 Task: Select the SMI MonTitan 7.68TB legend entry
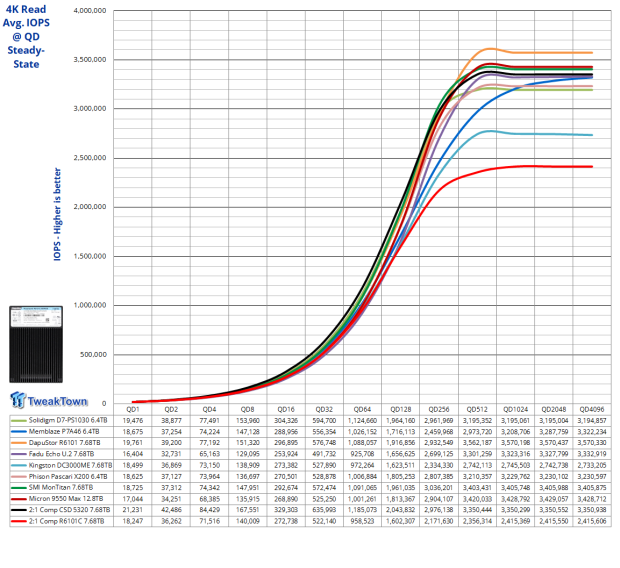coord(60,484)
